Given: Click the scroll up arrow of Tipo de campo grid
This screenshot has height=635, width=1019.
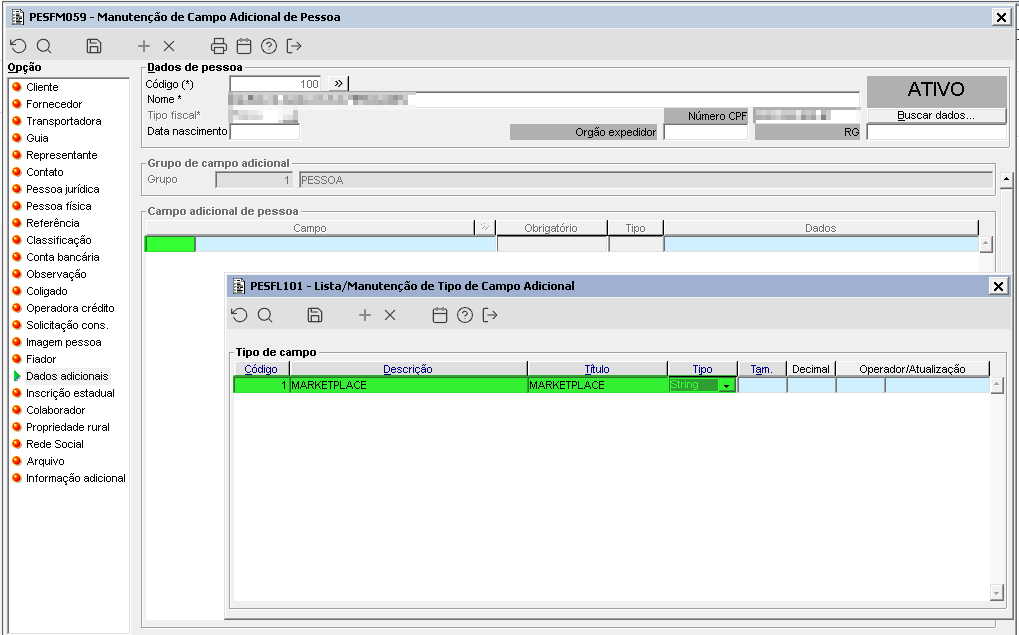Looking at the screenshot, I should (x=997, y=386).
